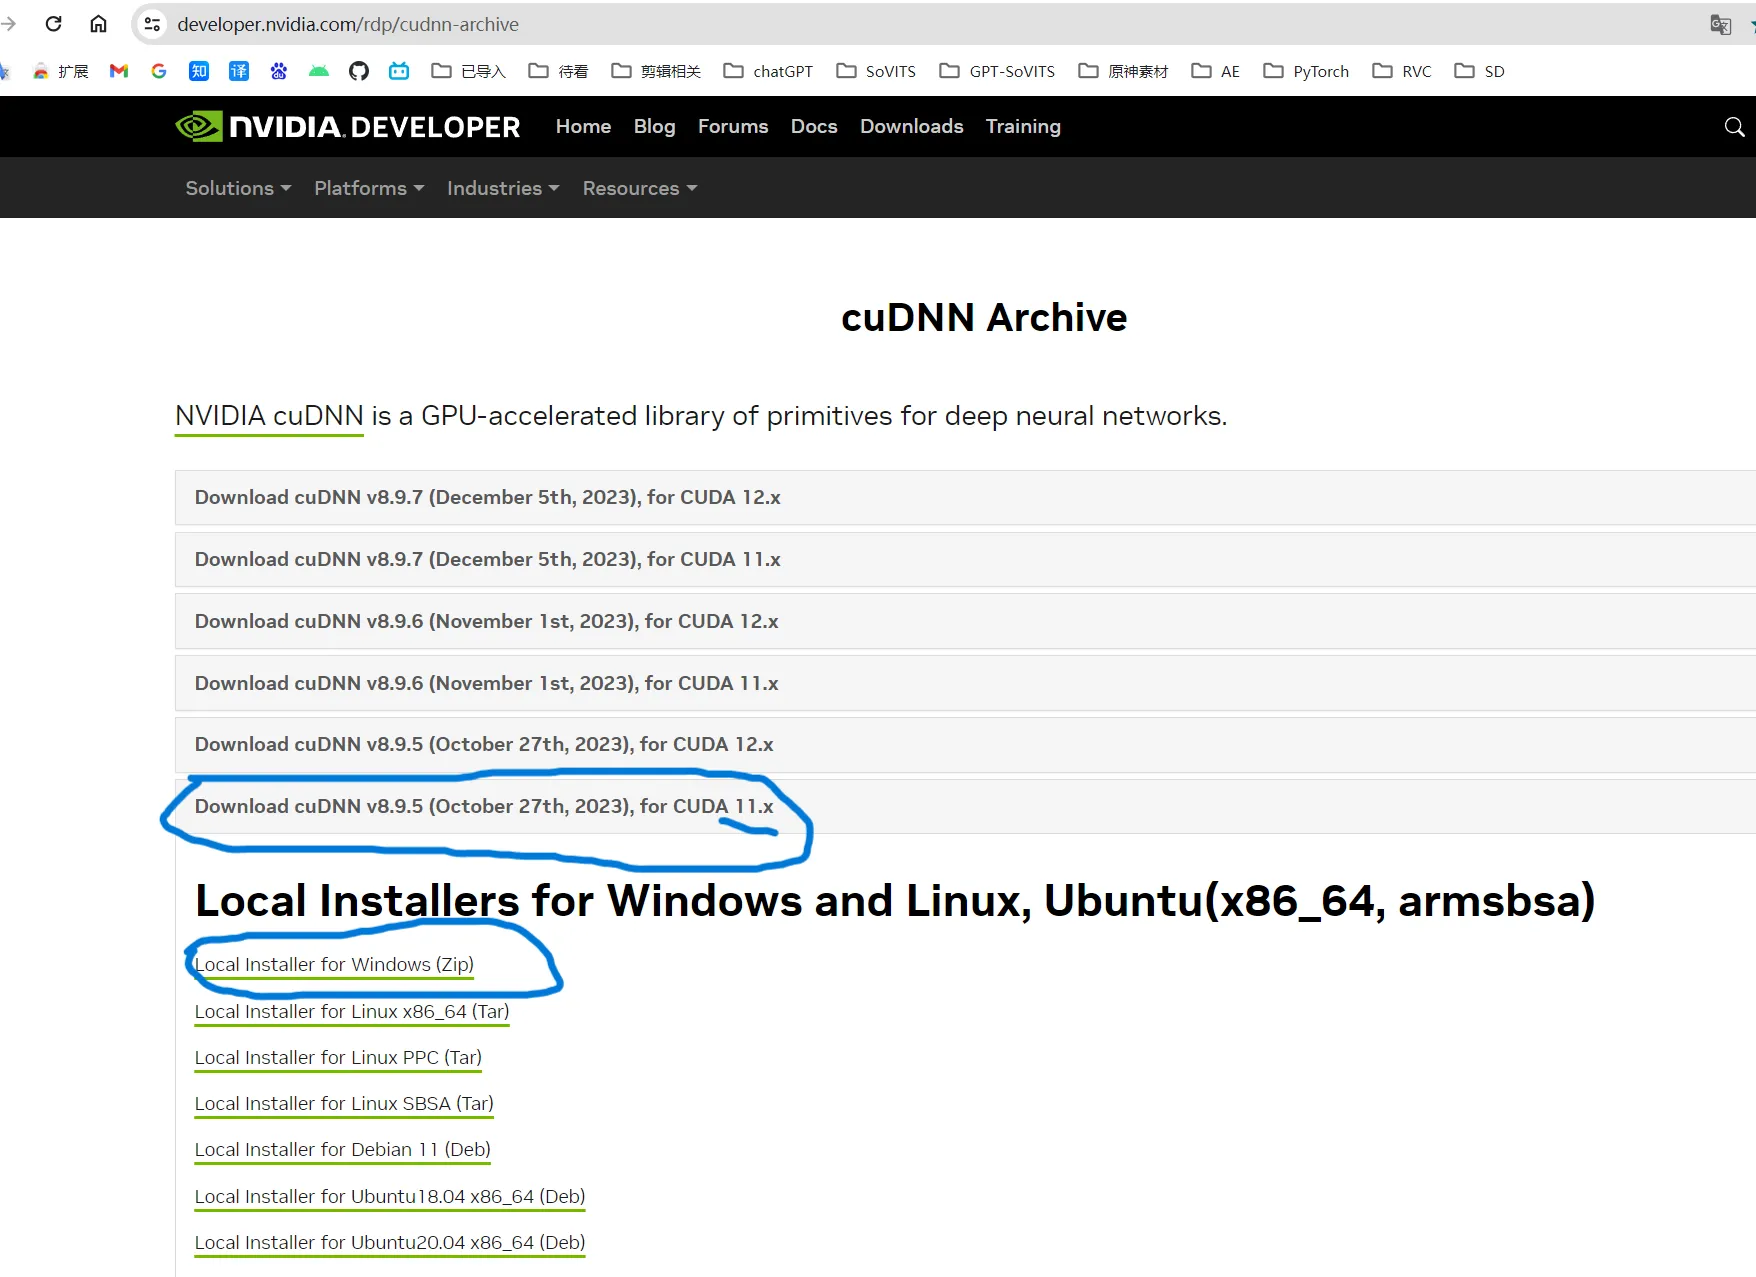Open the SoVITS bookmark folder

tap(876, 71)
